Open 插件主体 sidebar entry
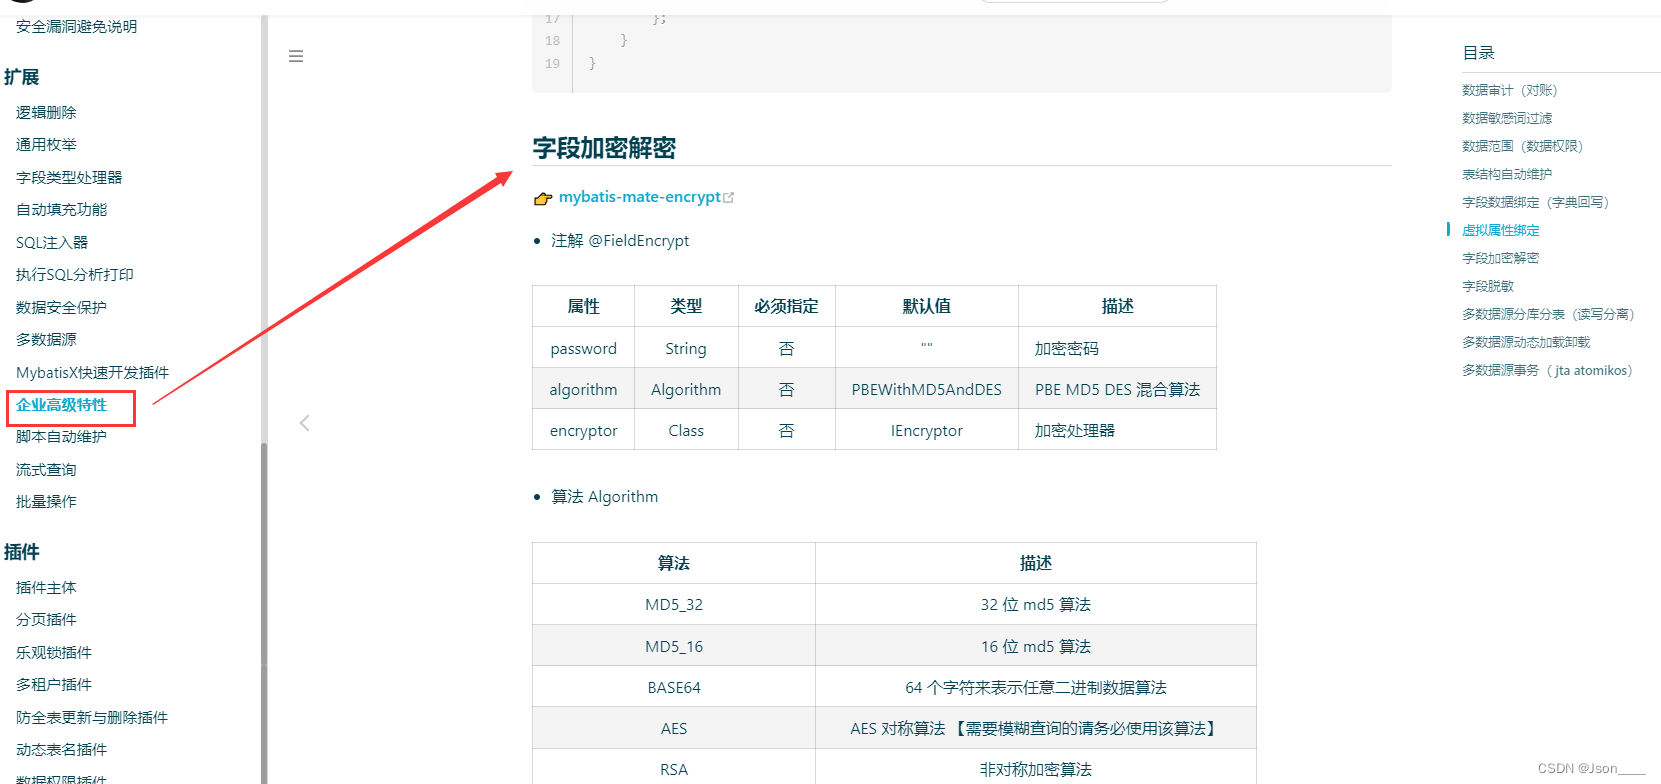The height and width of the screenshot is (784, 1661). coord(46,587)
